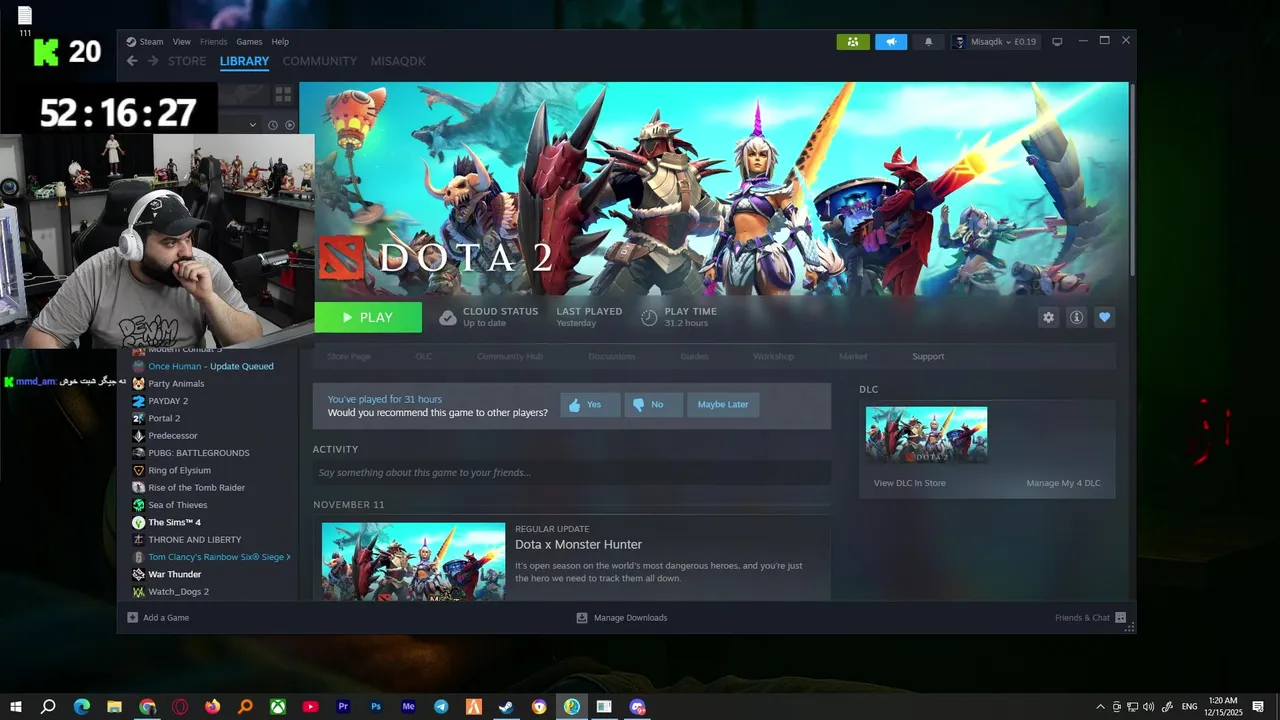Viewport: 1280px width, 720px height.
Task: Open Dota 2 Support tab
Action: click(x=928, y=357)
